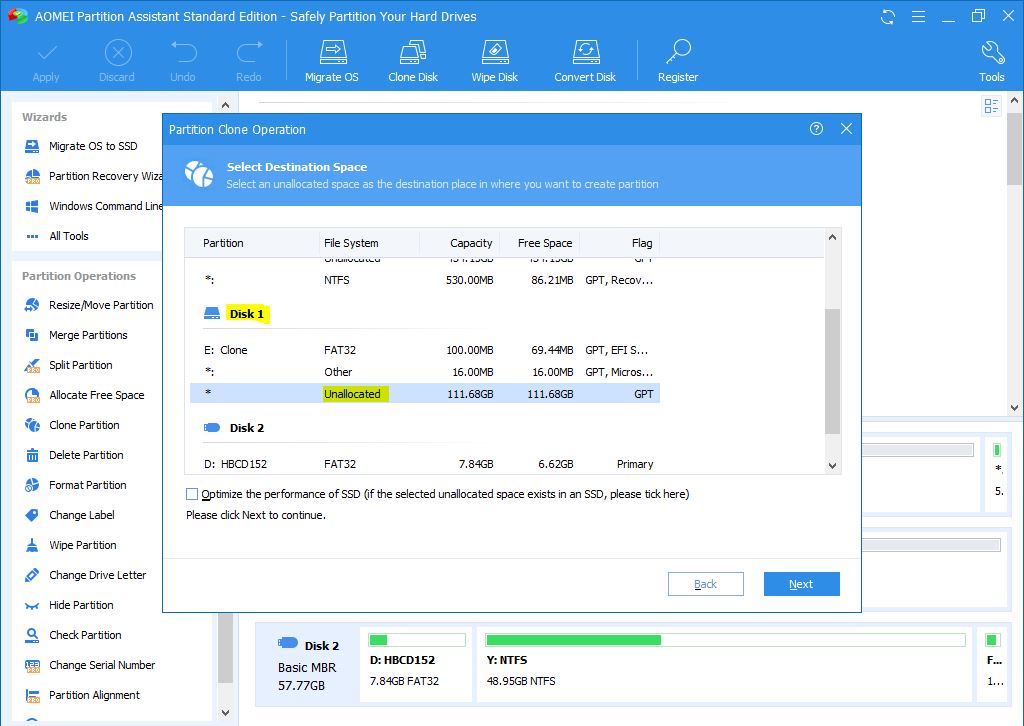Select Merge Partitions operation
Viewport: 1024px width, 726px height.
point(88,335)
